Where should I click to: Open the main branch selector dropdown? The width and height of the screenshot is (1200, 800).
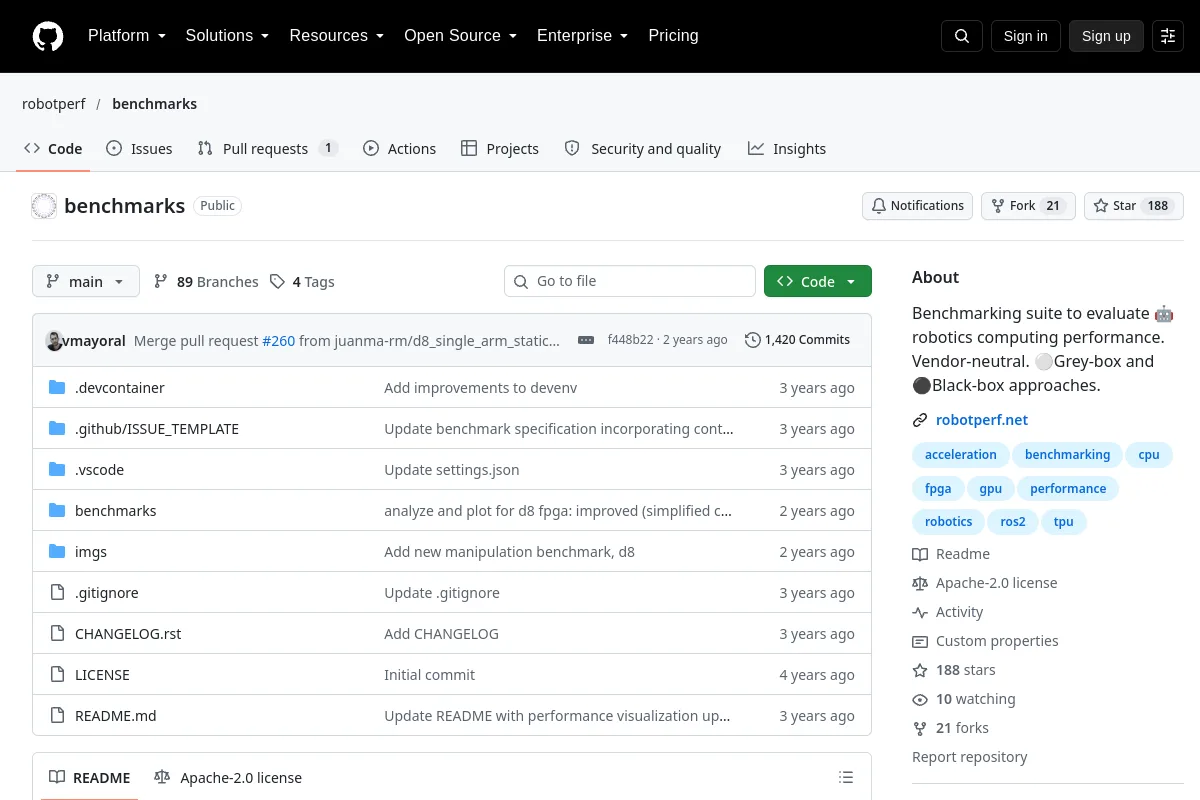[86, 282]
